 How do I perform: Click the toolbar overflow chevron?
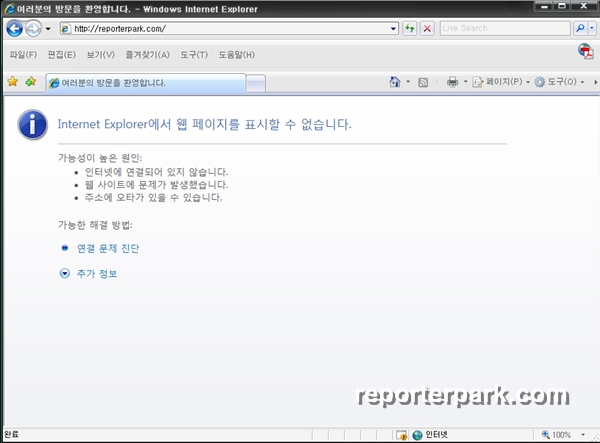[x=595, y=82]
